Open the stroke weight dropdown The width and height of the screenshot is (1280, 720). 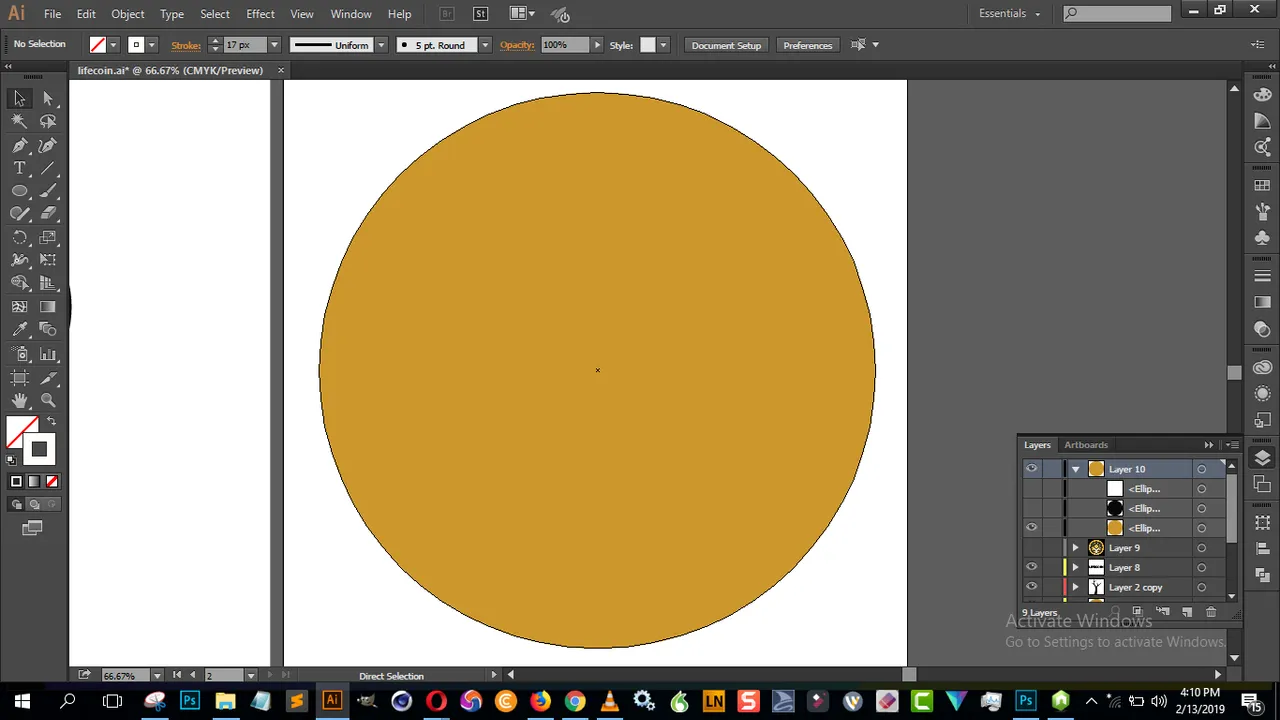point(274,45)
